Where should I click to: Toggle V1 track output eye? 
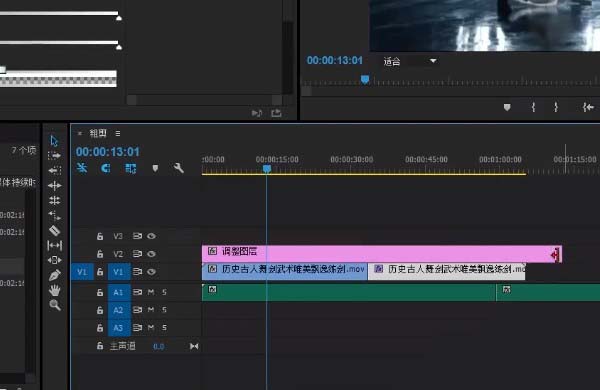click(152, 272)
